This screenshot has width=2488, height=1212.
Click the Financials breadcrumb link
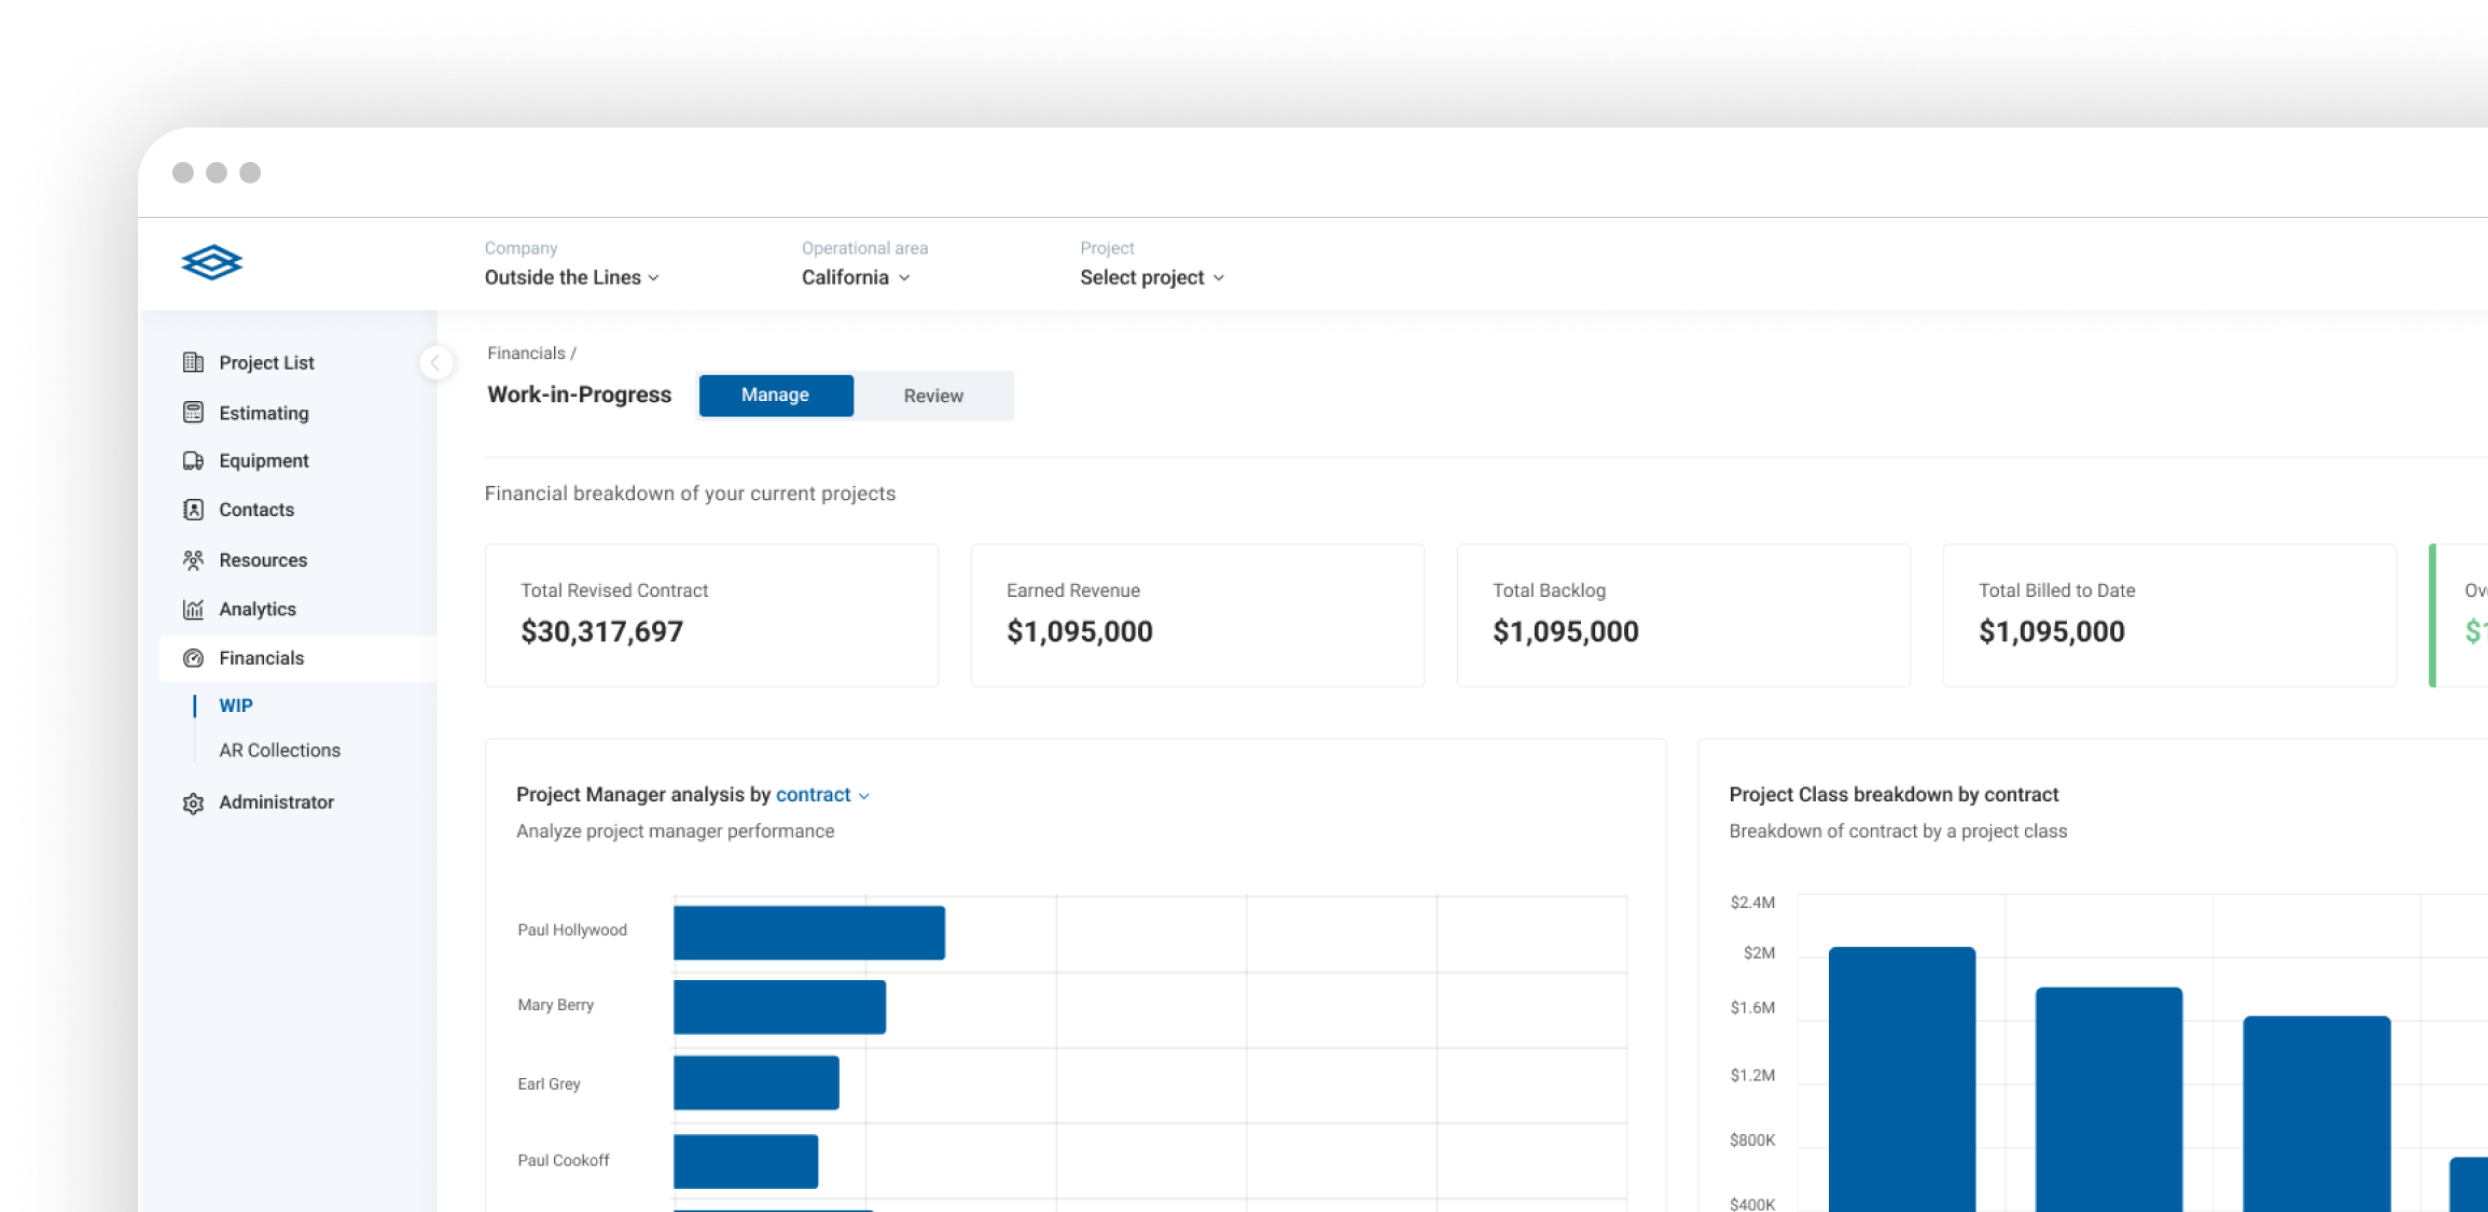[526, 353]
